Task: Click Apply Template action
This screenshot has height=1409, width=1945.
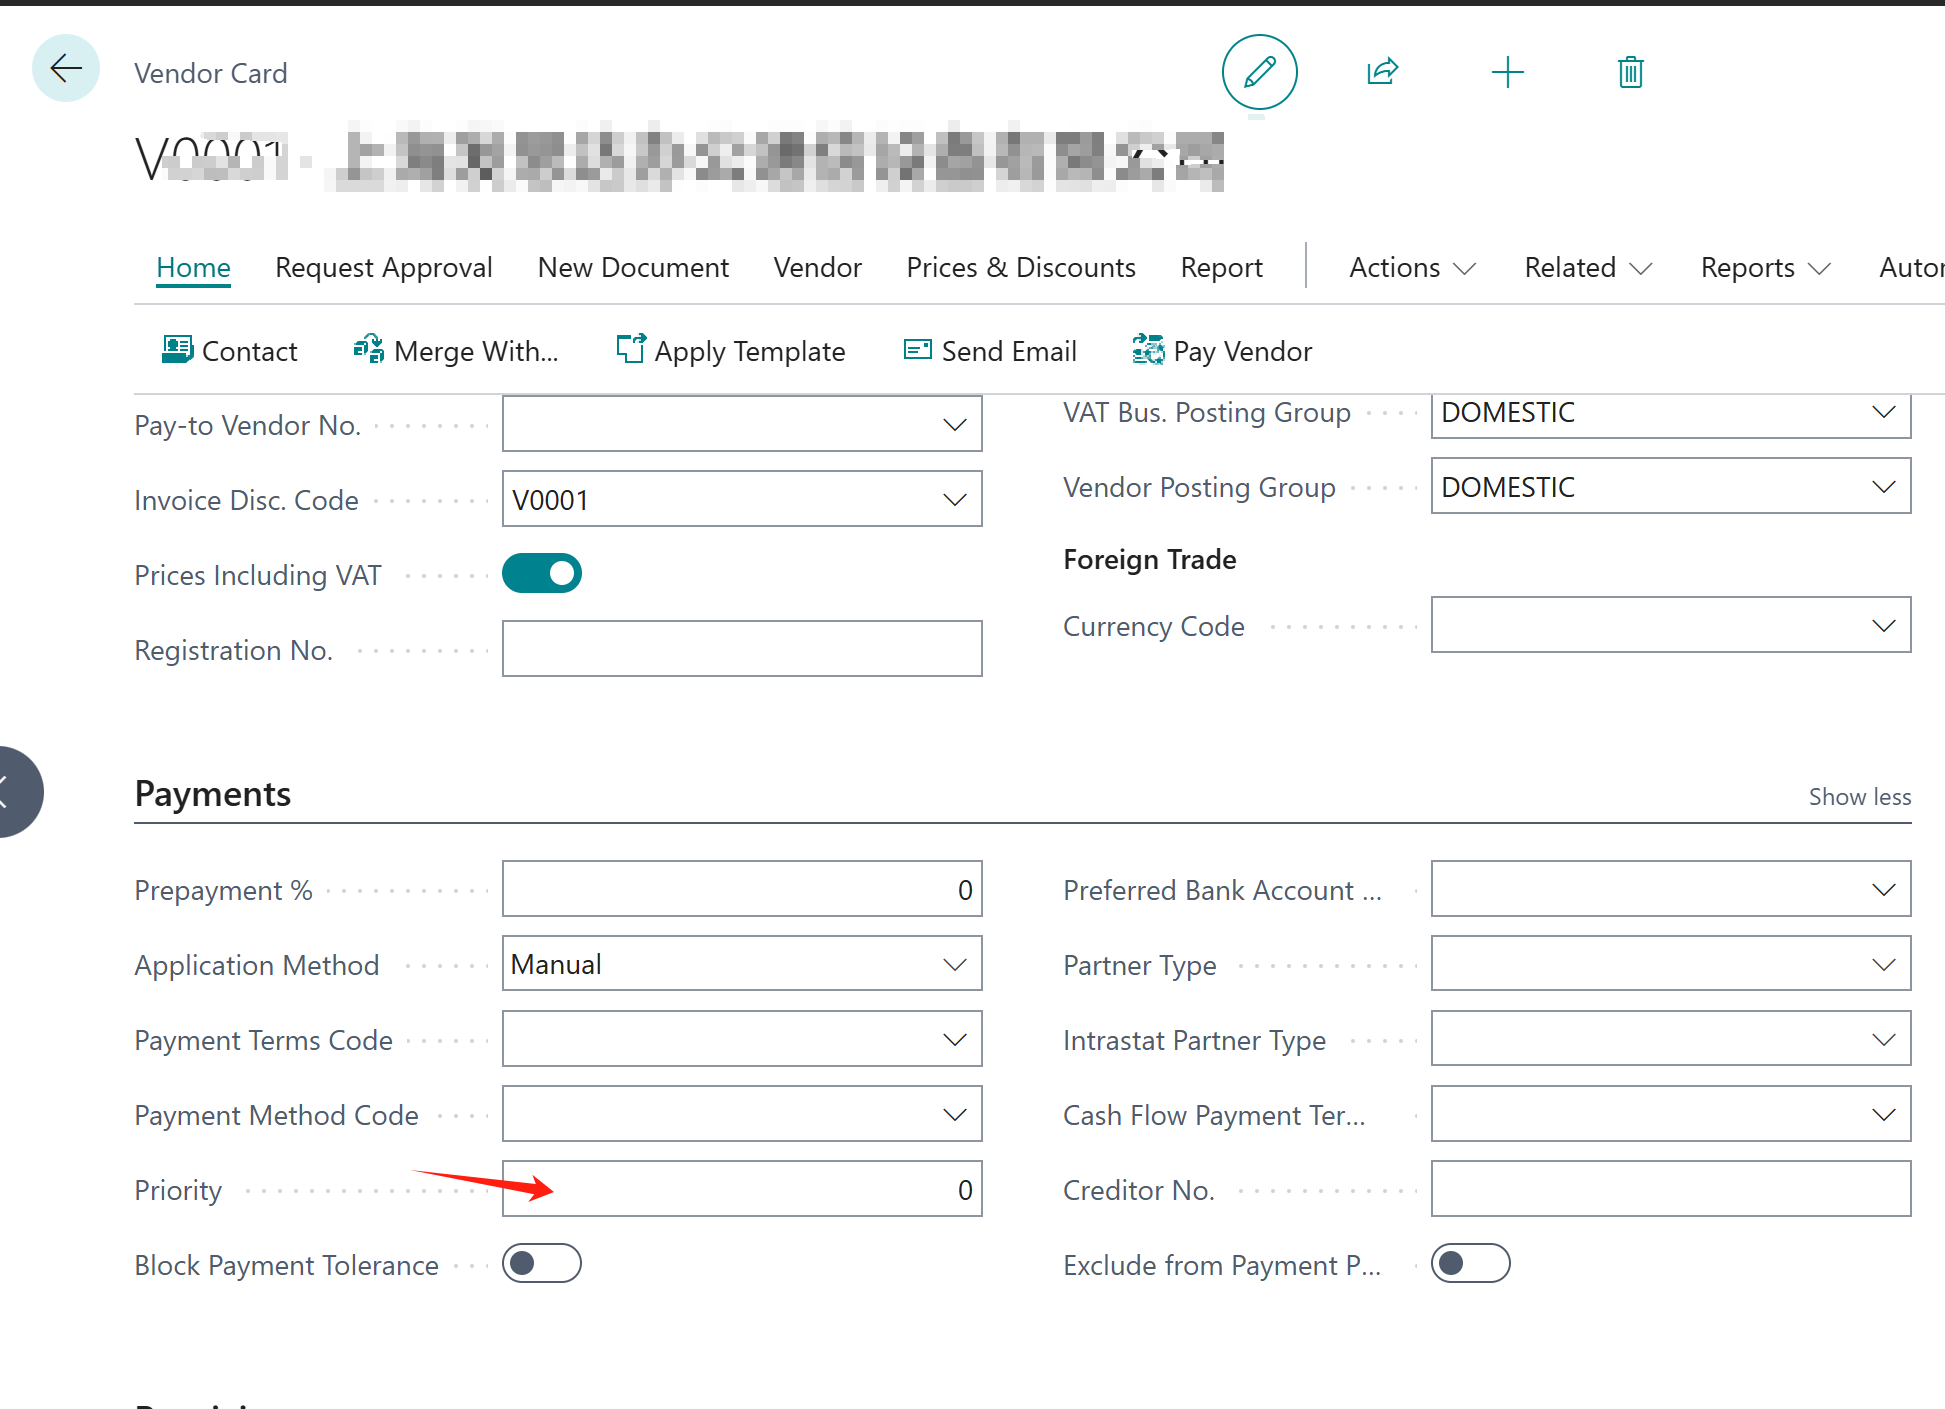Action: tap(731, 351)
